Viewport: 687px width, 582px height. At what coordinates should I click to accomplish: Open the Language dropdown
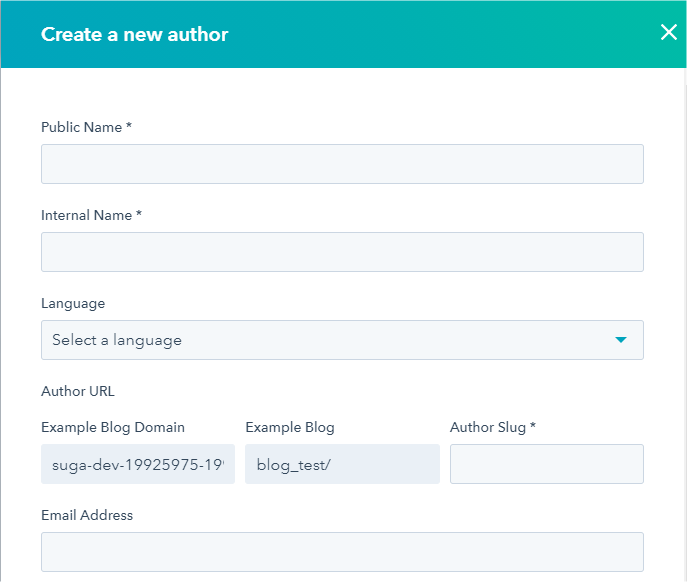pyautogui.click(x=342, y=340)
